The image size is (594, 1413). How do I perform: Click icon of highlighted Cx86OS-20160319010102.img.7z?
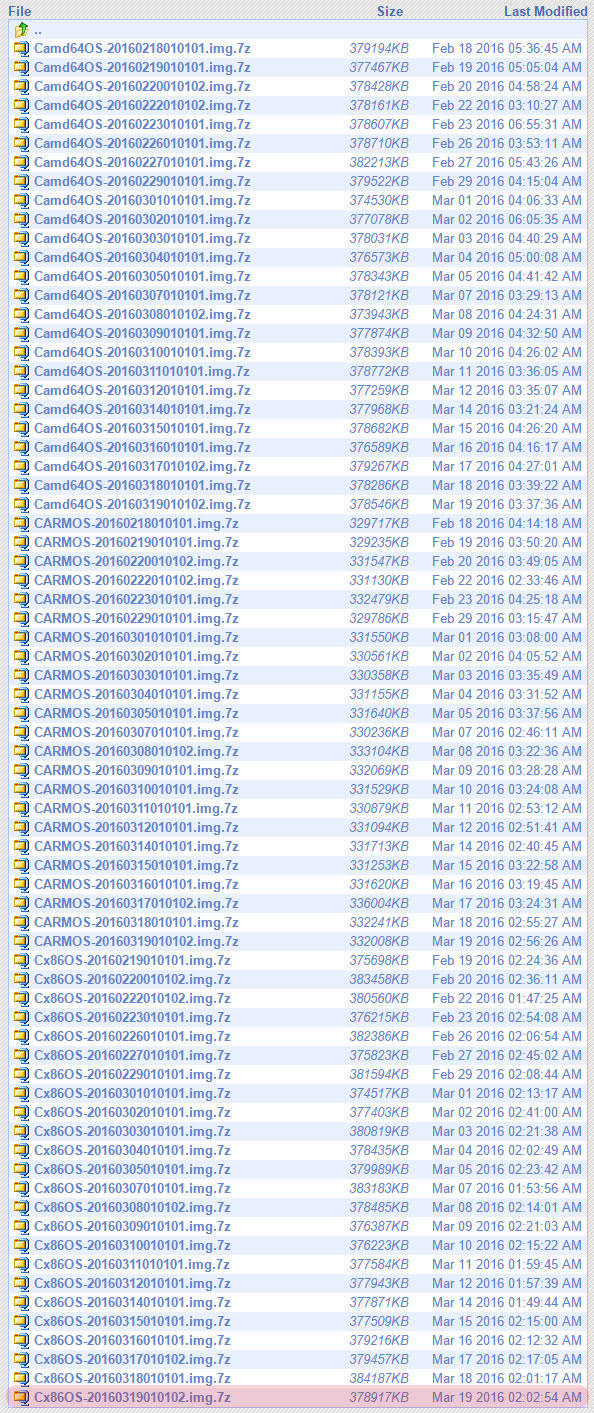coord(21,1397)
